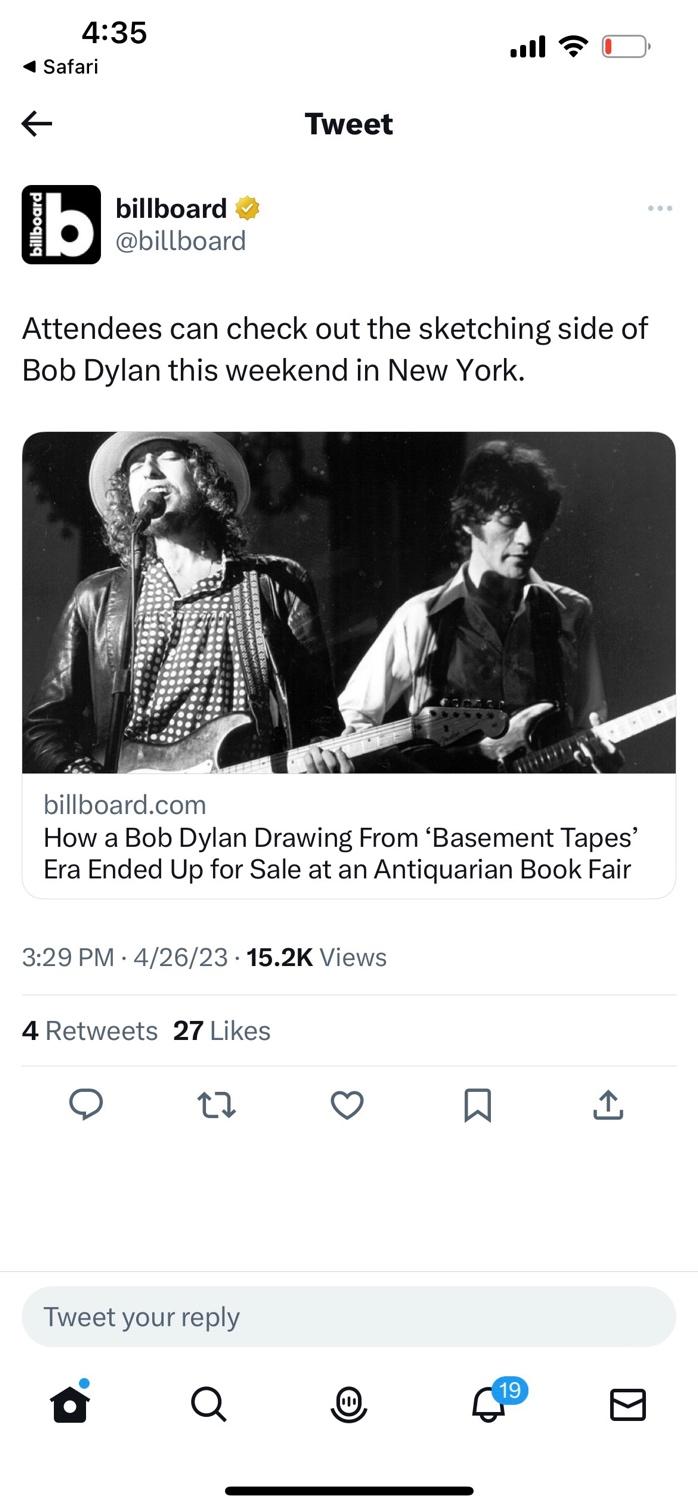Open the @billboard handle link
Viewport: 698px width, 1510px height.
[180, 241]
